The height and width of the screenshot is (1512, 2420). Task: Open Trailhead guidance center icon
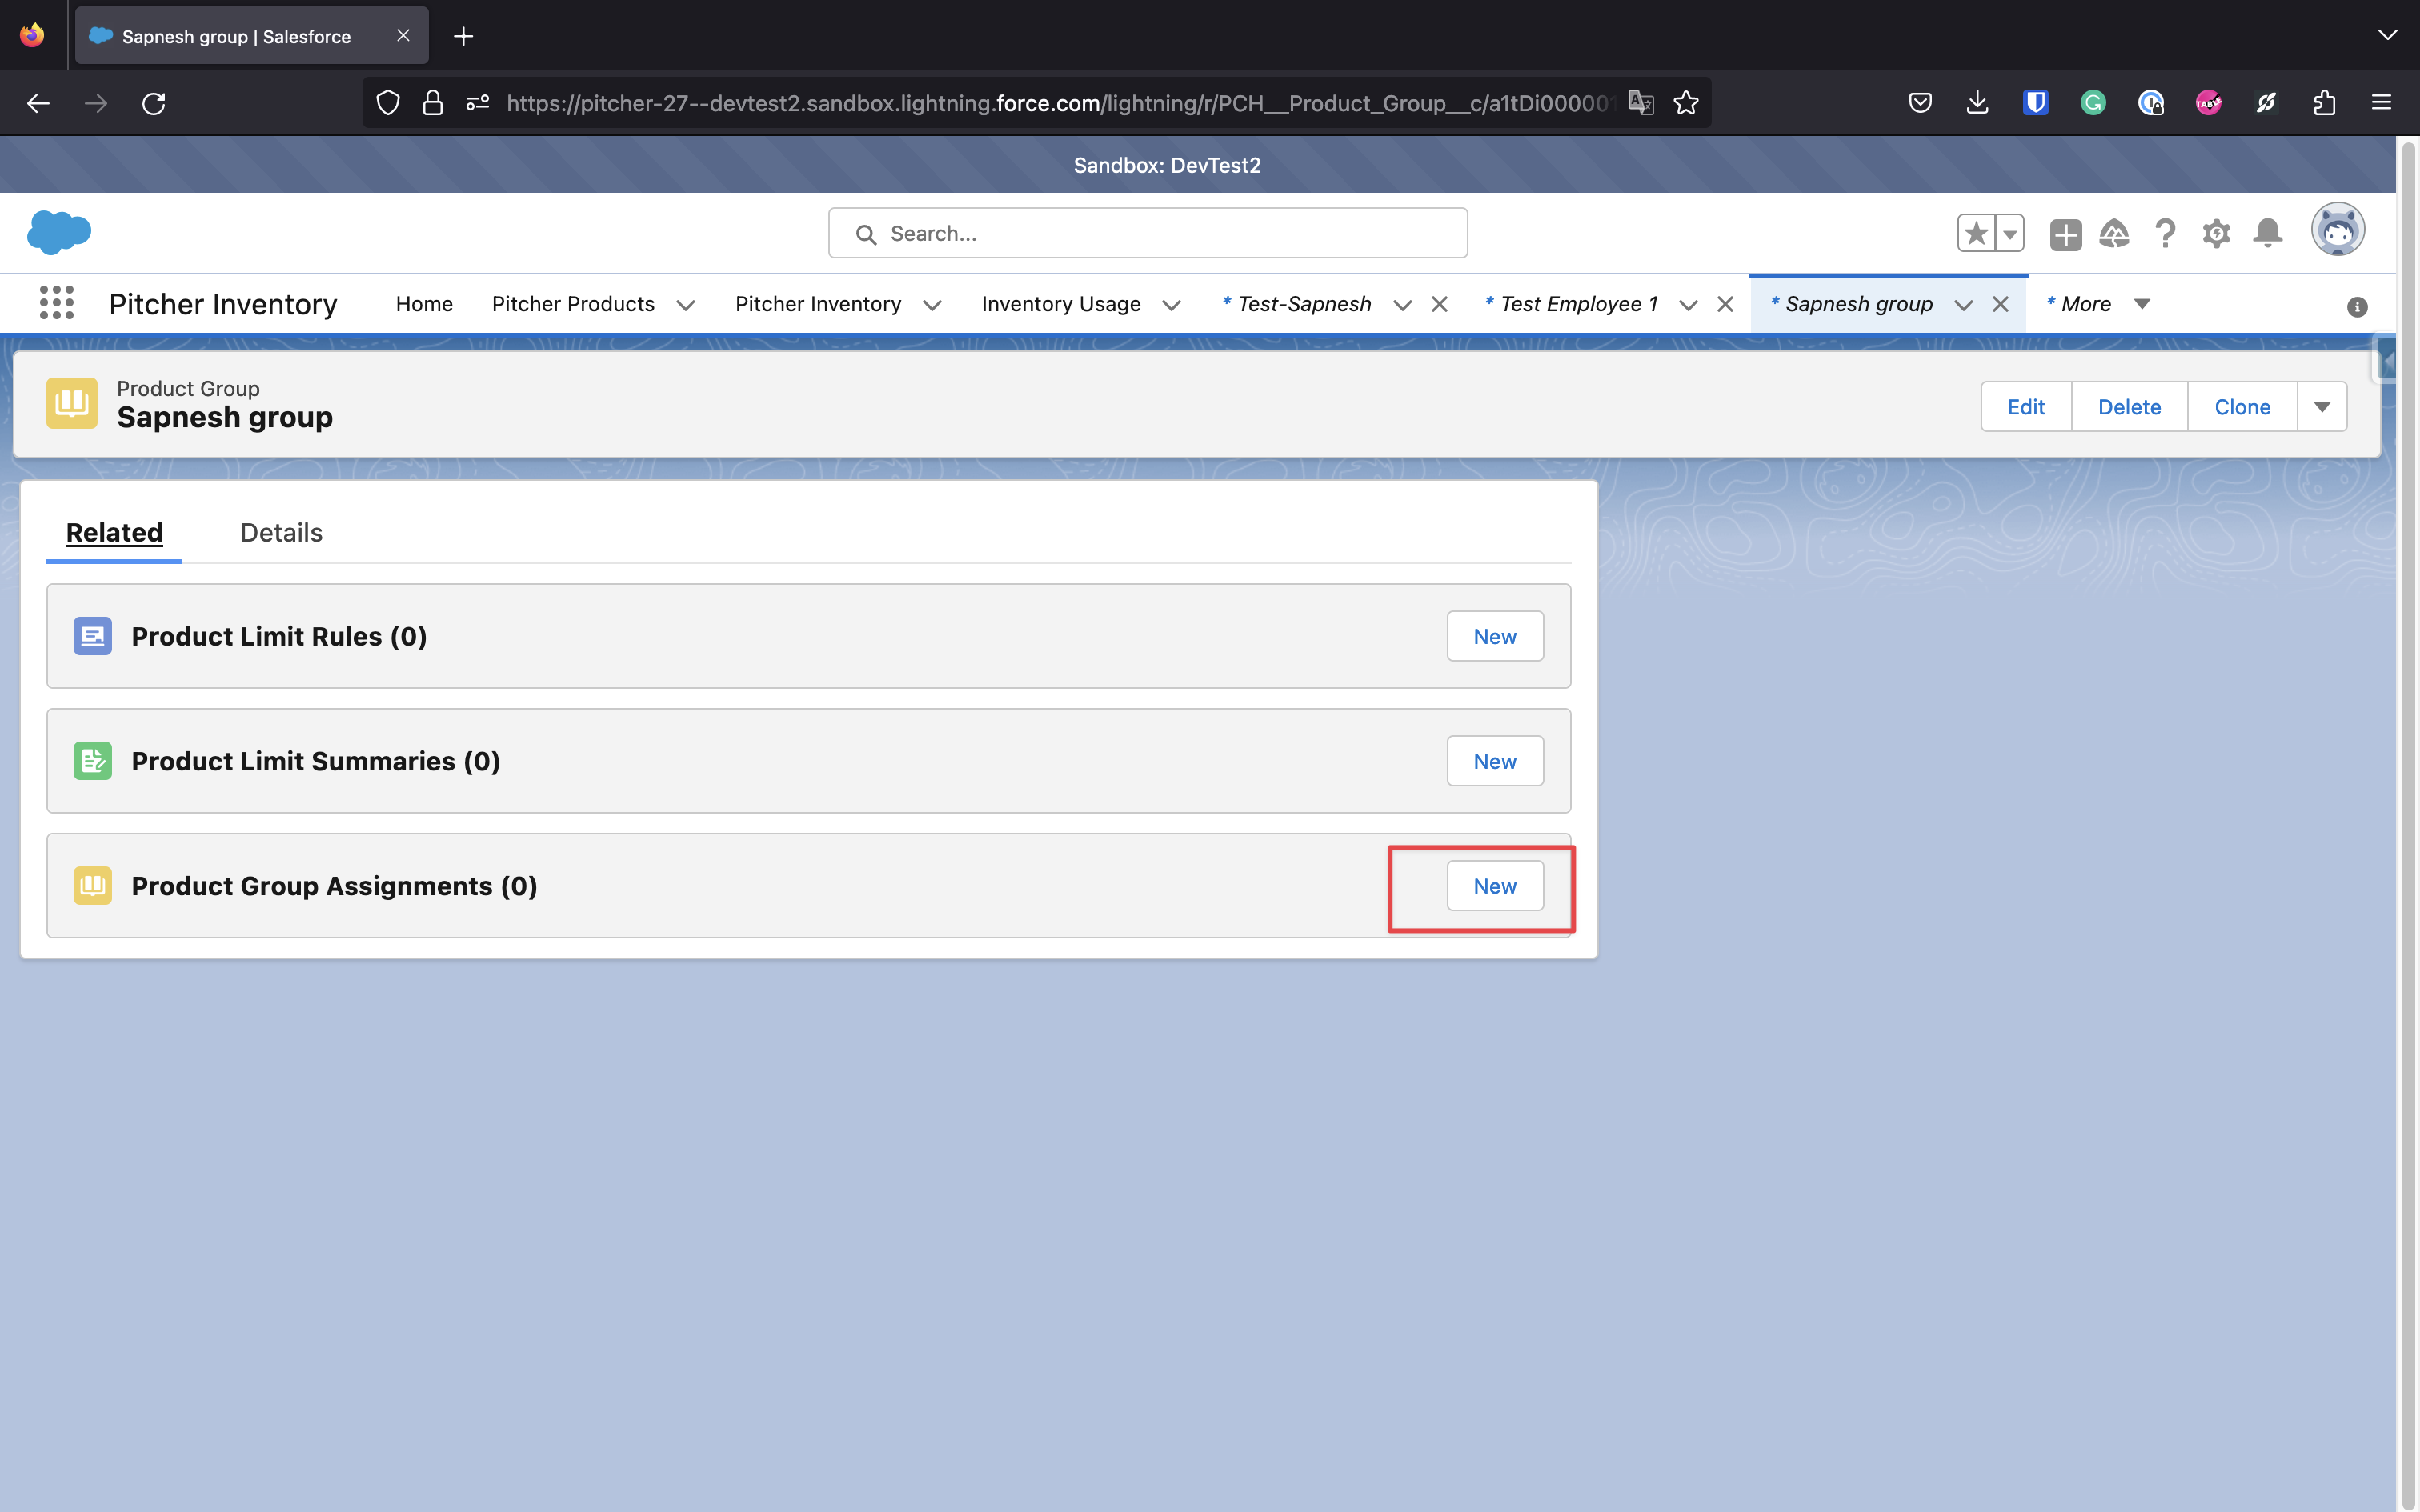(2114, 234)
